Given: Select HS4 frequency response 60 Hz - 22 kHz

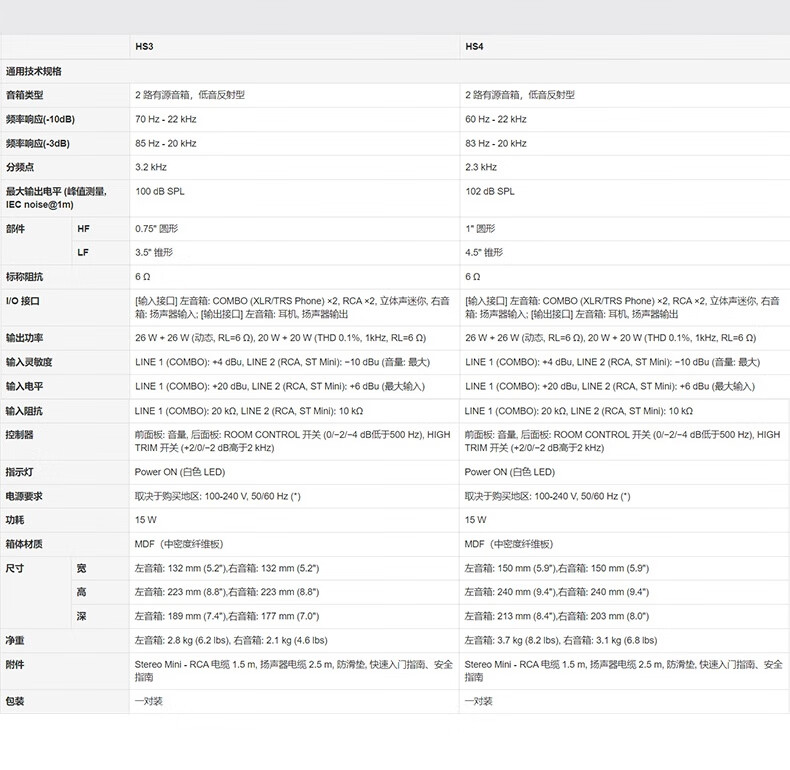Looking at the screenshot, I should click(x=496, y=119).
